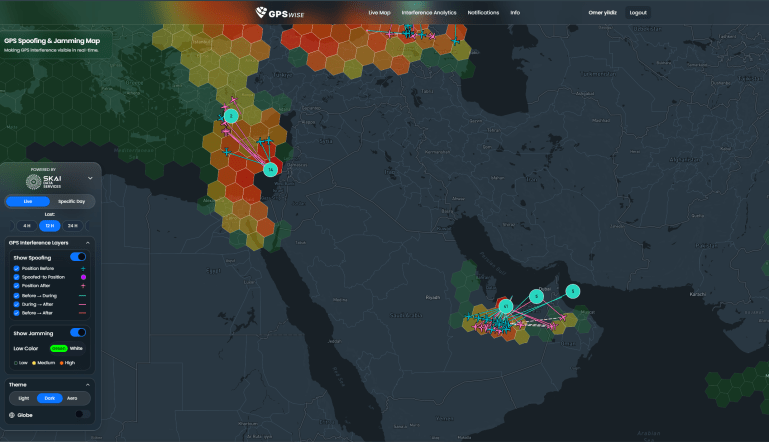This screenshot has width=769, height=442.
Task: Click the GPSwise logo
Action: coord(280,13)
